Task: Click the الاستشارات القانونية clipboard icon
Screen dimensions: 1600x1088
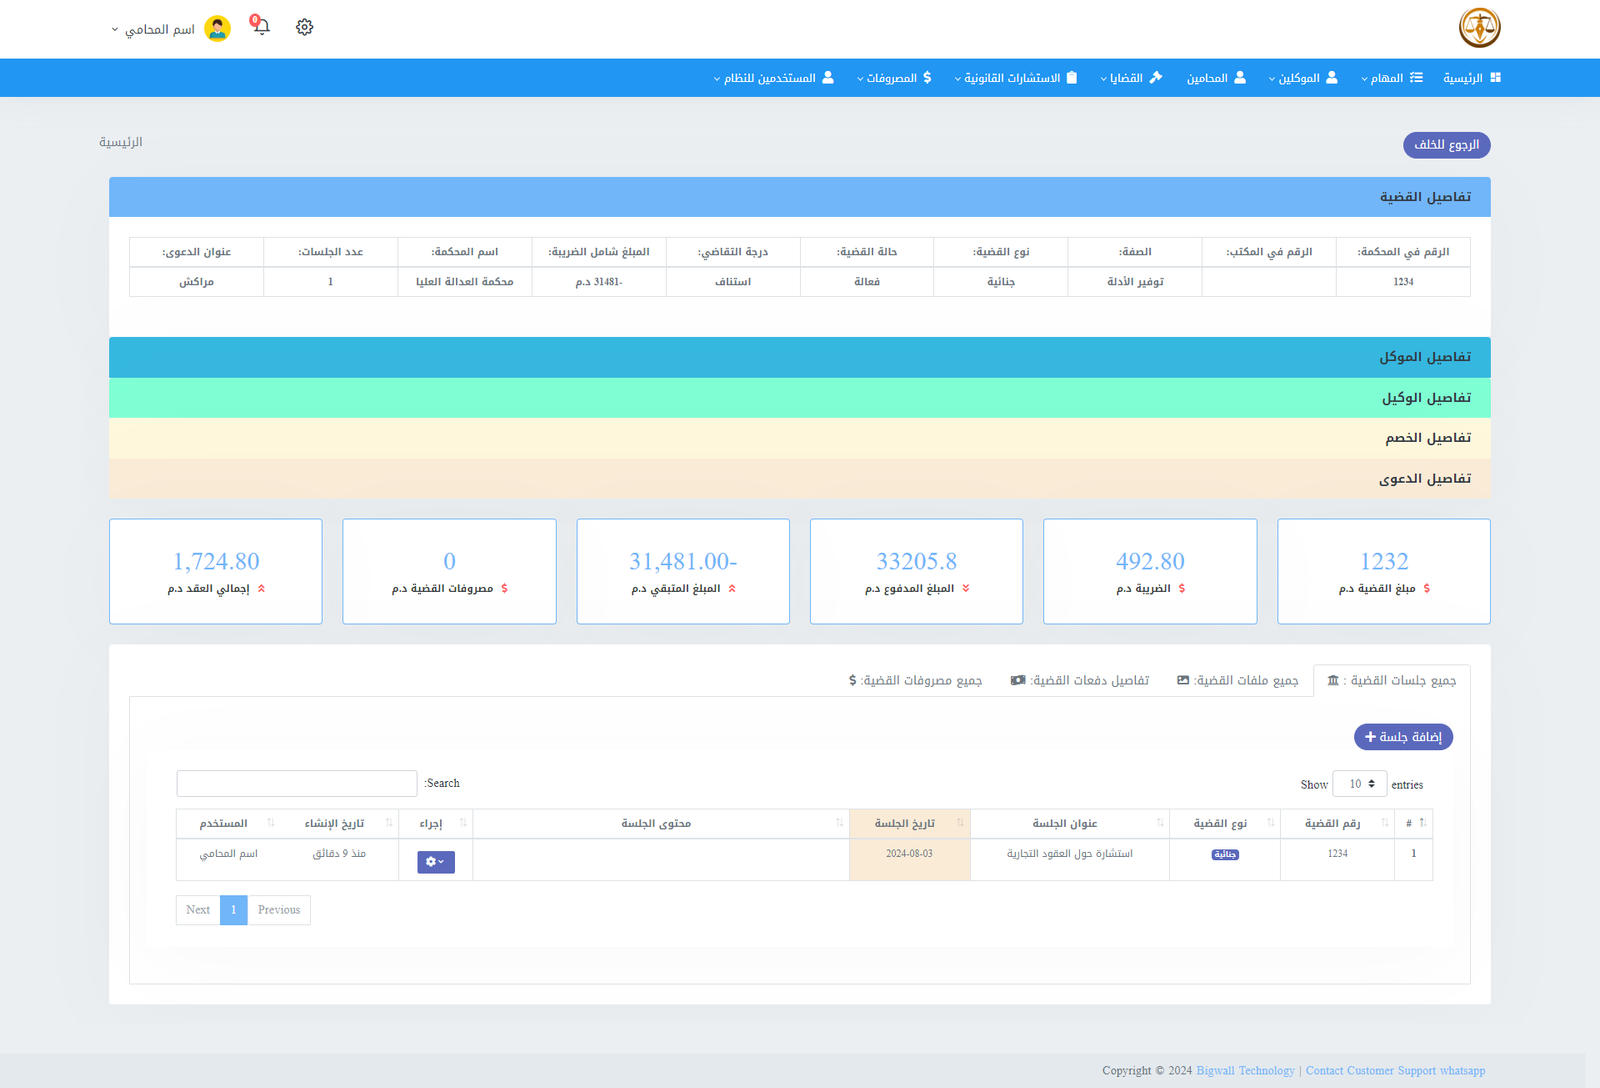Action: point(1072,77)
